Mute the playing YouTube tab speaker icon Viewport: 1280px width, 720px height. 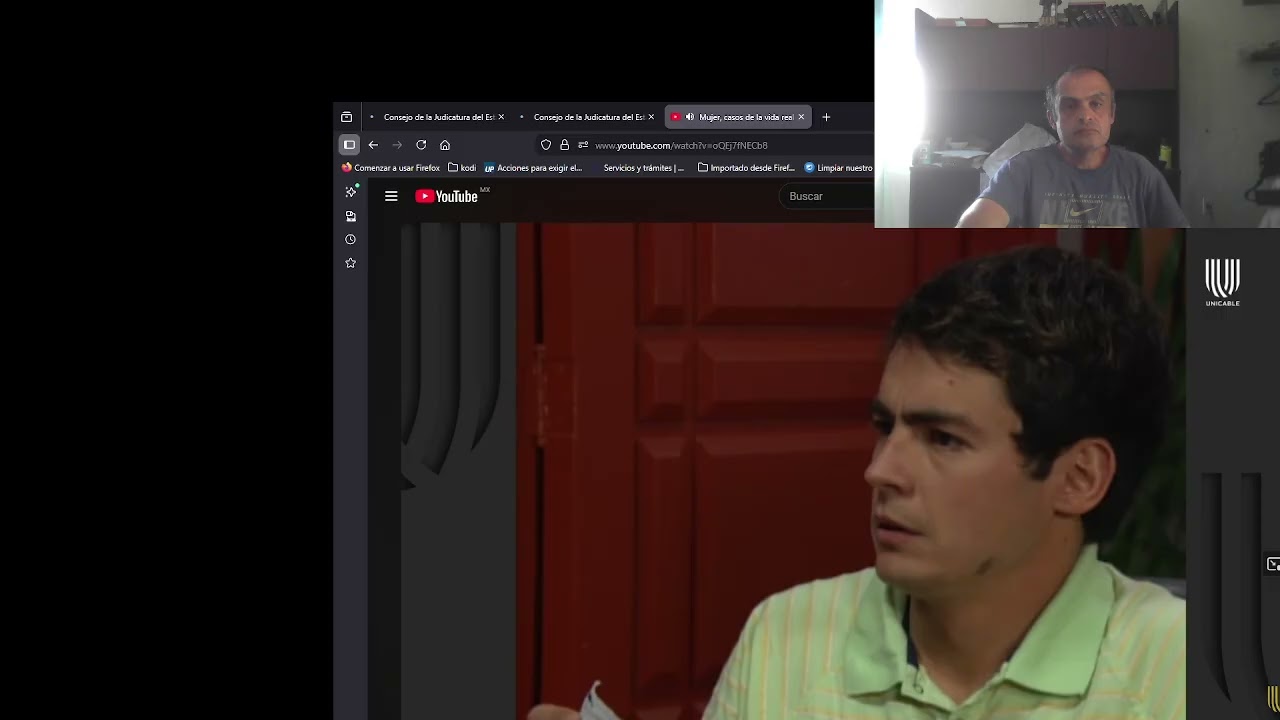pos(690,117)
